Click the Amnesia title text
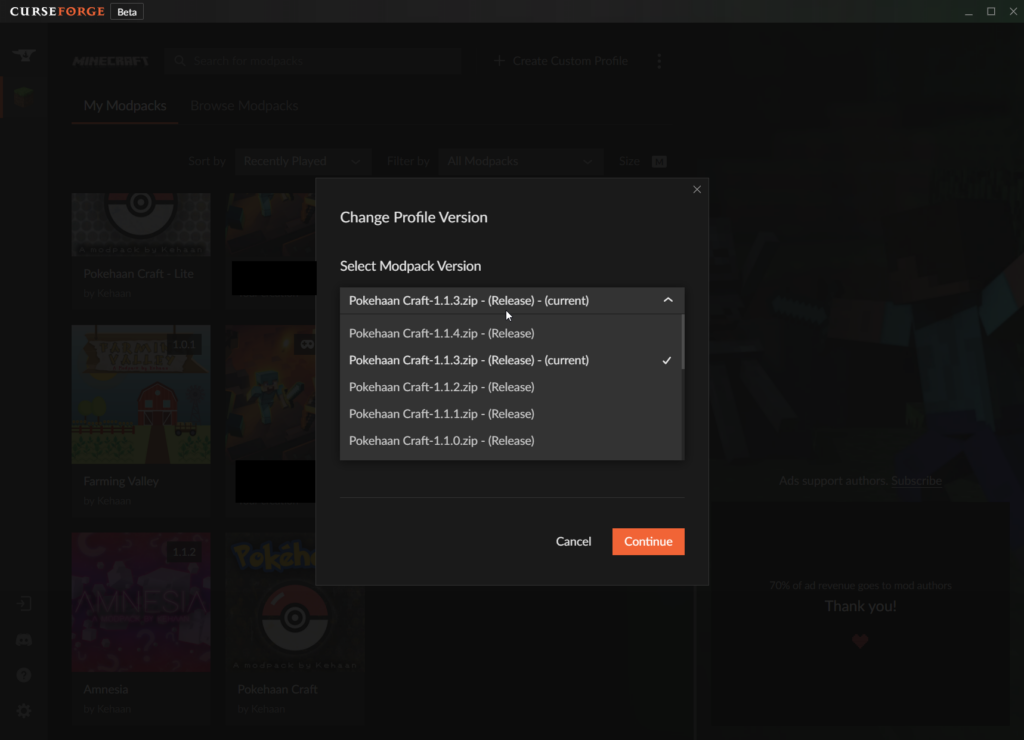 [106, 689]
